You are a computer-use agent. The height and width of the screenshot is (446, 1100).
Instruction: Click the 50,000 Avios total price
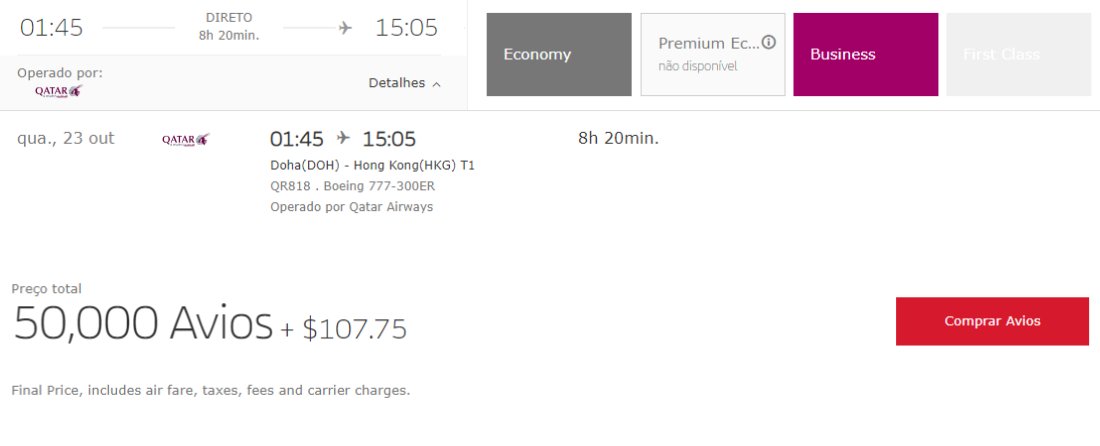coord(143,323)
